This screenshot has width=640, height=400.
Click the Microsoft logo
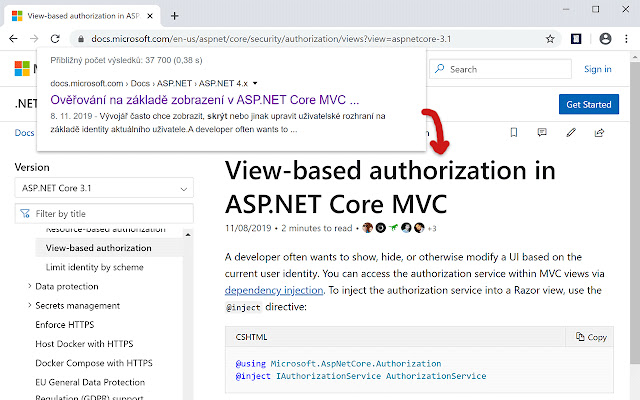[22, 69]
